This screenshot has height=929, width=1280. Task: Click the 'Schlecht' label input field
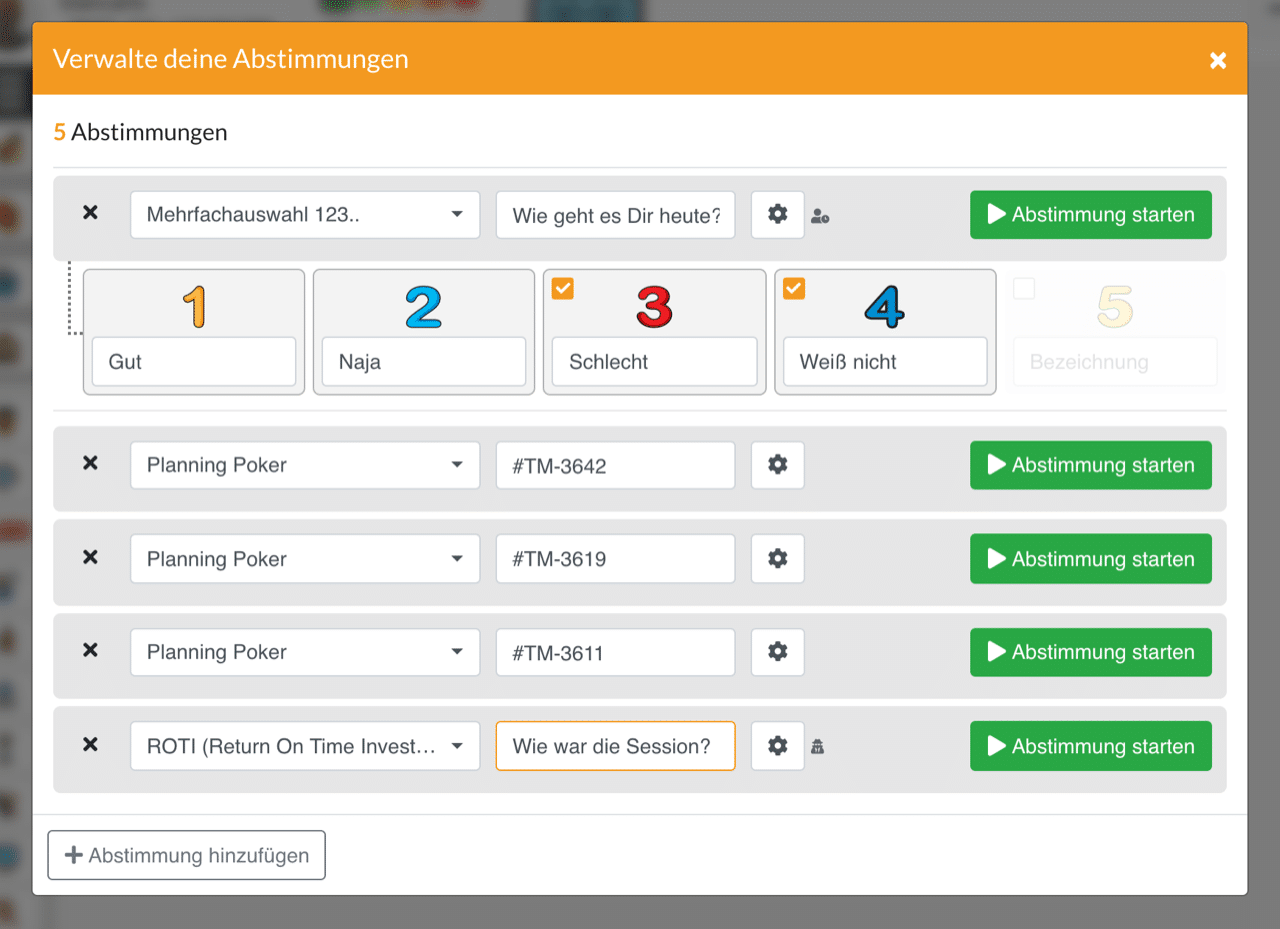click(x=654, y=362)
